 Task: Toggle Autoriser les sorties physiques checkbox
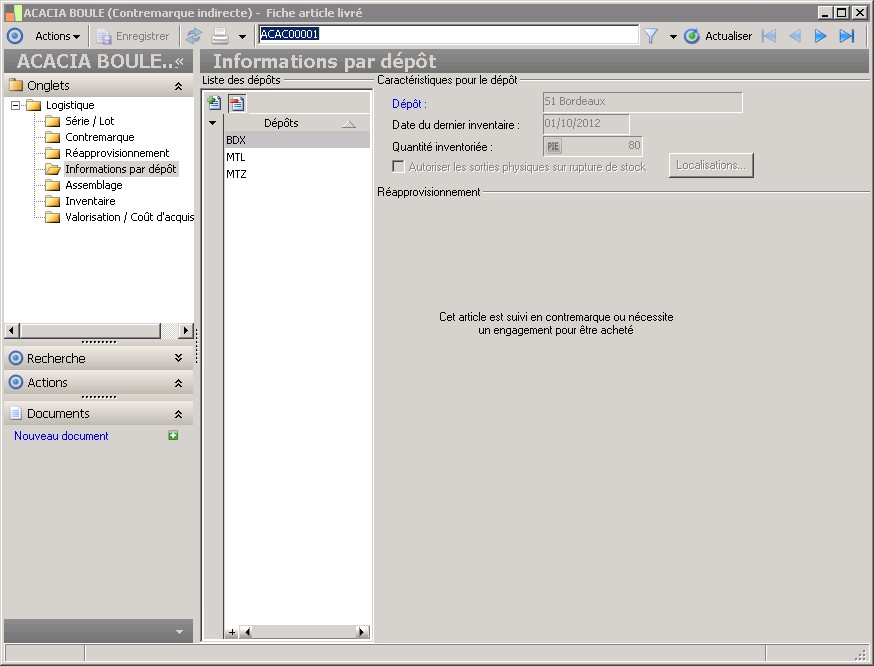click(399, 167)
